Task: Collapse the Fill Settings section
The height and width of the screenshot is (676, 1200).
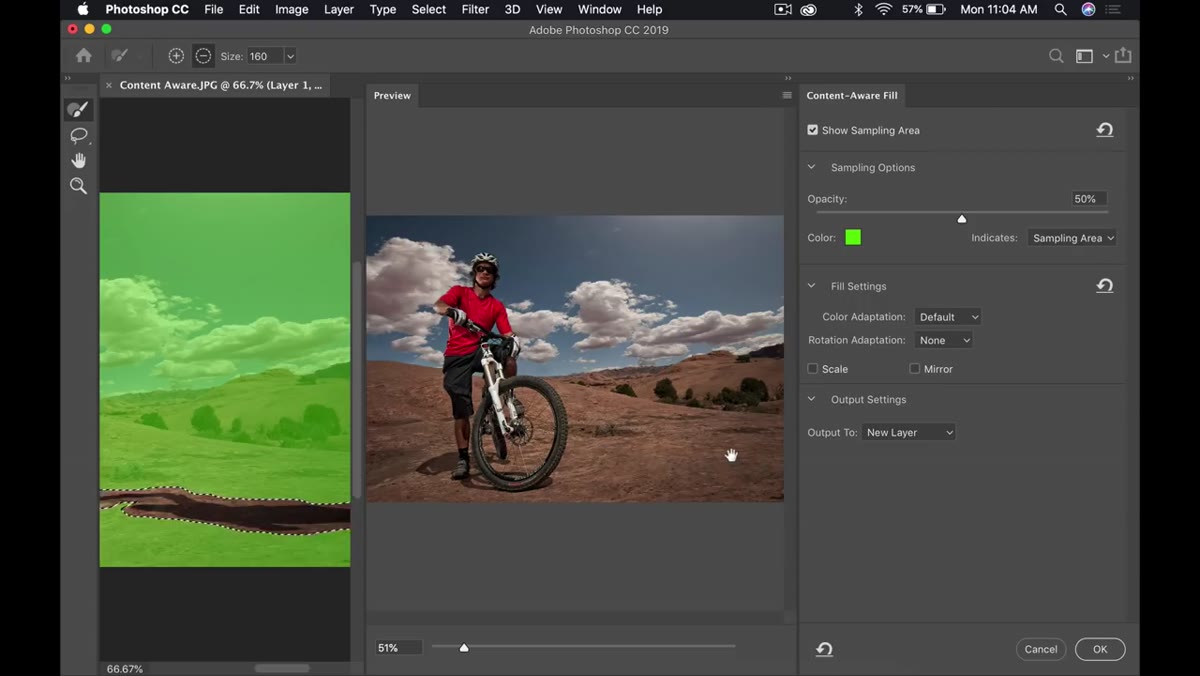Action: tap(811, 286)
